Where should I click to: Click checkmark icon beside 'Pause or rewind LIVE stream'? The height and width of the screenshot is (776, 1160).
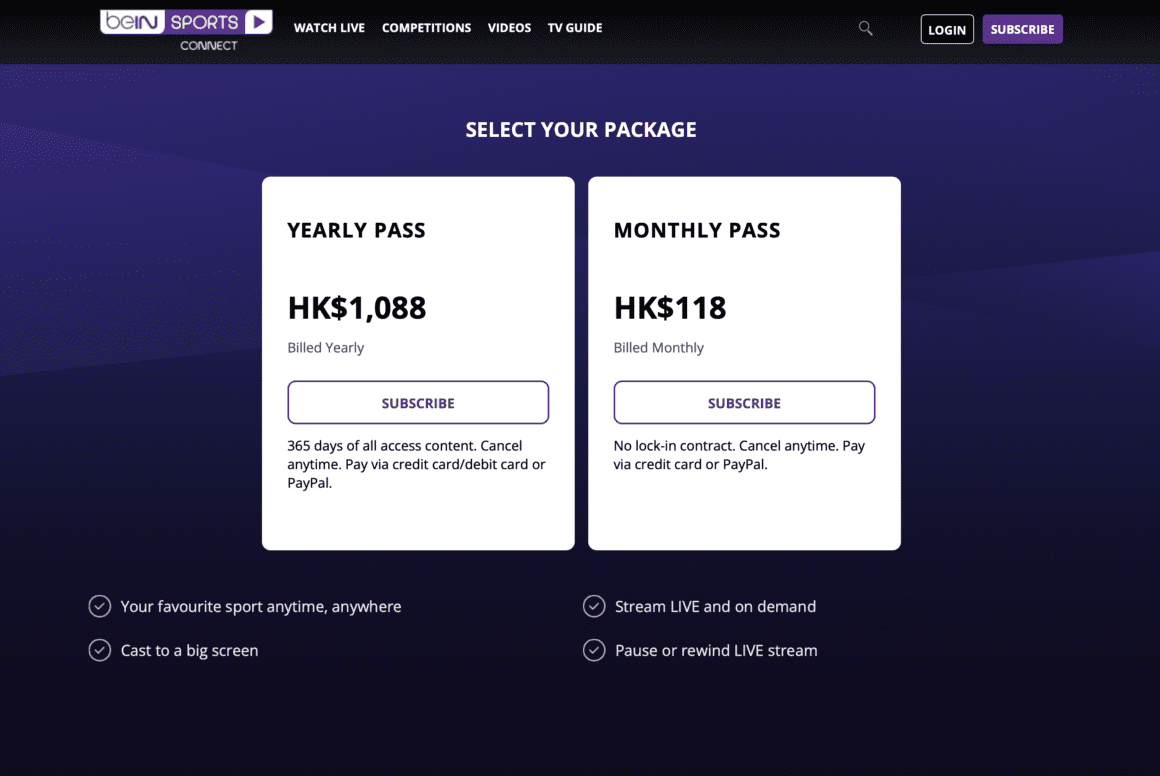click(x=594, y=650)
